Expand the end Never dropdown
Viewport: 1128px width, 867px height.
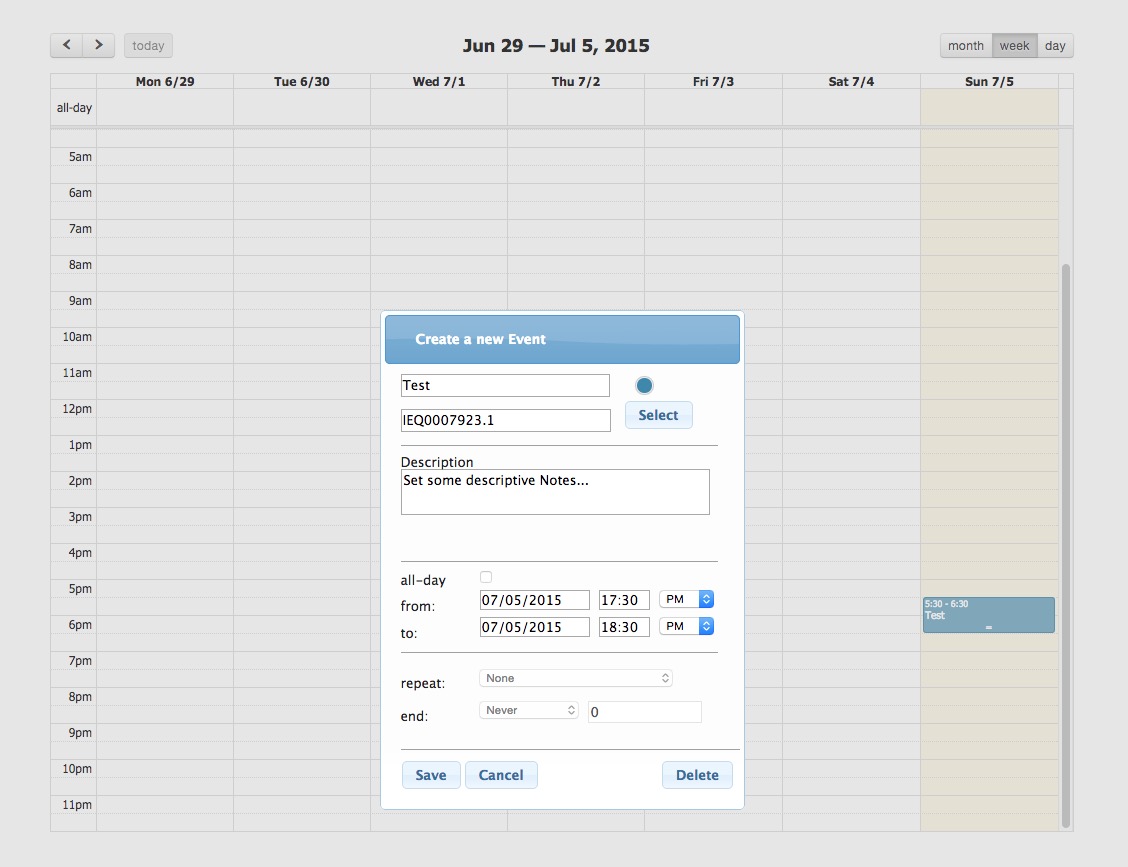[529, 710]
